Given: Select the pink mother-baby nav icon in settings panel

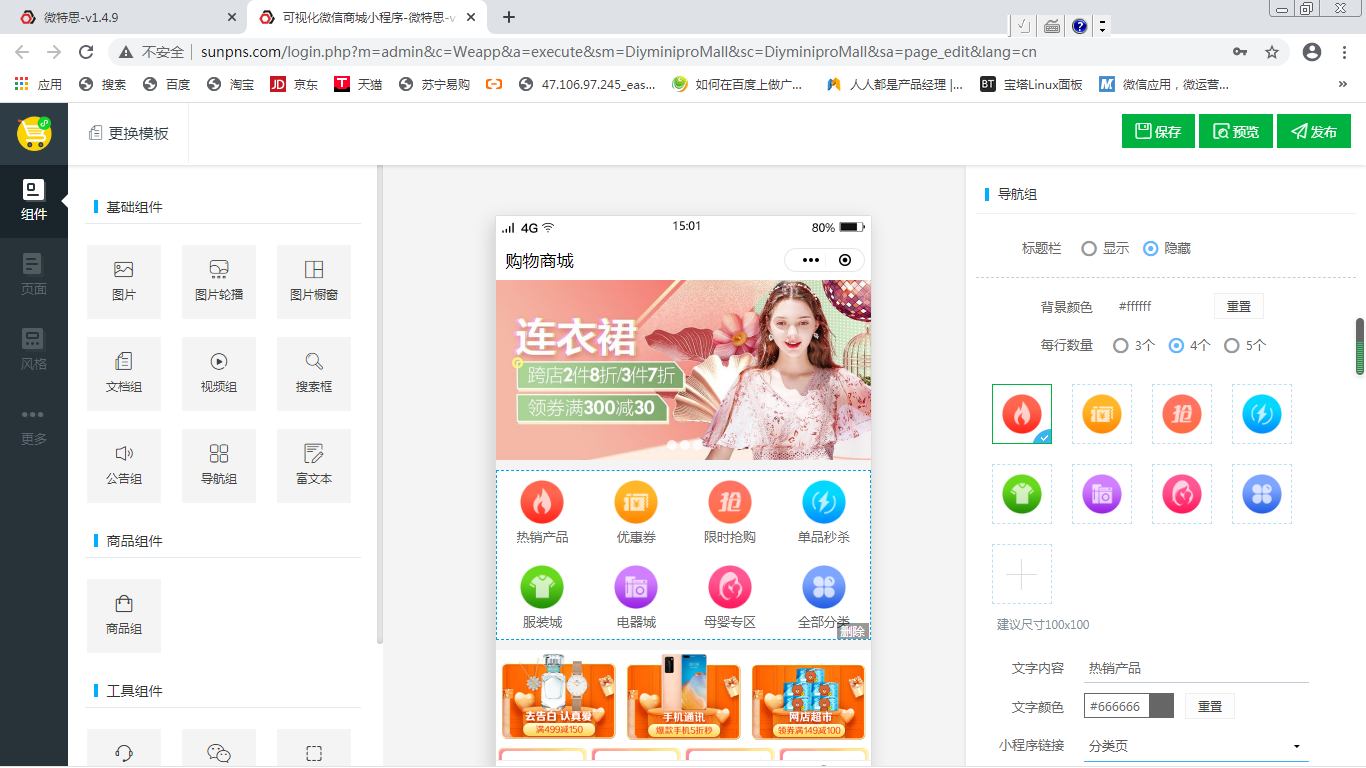Looking at the screenshot, I should 1182,494.
